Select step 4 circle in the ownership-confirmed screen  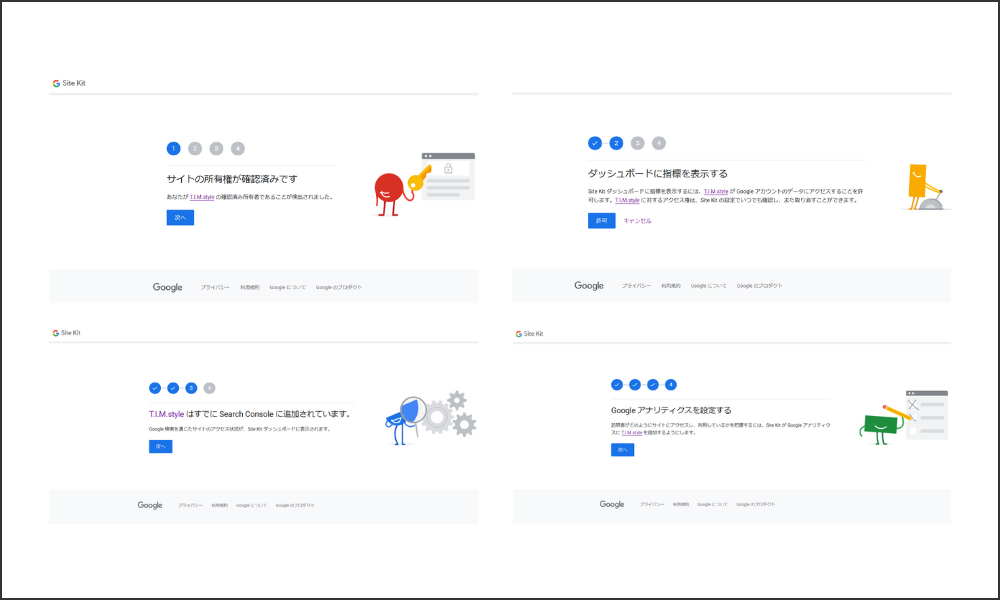238,149
